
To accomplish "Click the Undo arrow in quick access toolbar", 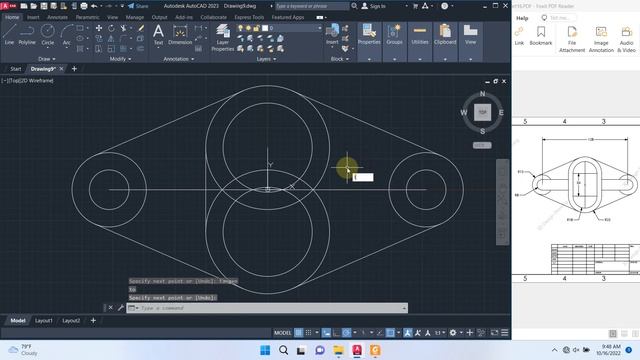I will click(x=94, y=6).
